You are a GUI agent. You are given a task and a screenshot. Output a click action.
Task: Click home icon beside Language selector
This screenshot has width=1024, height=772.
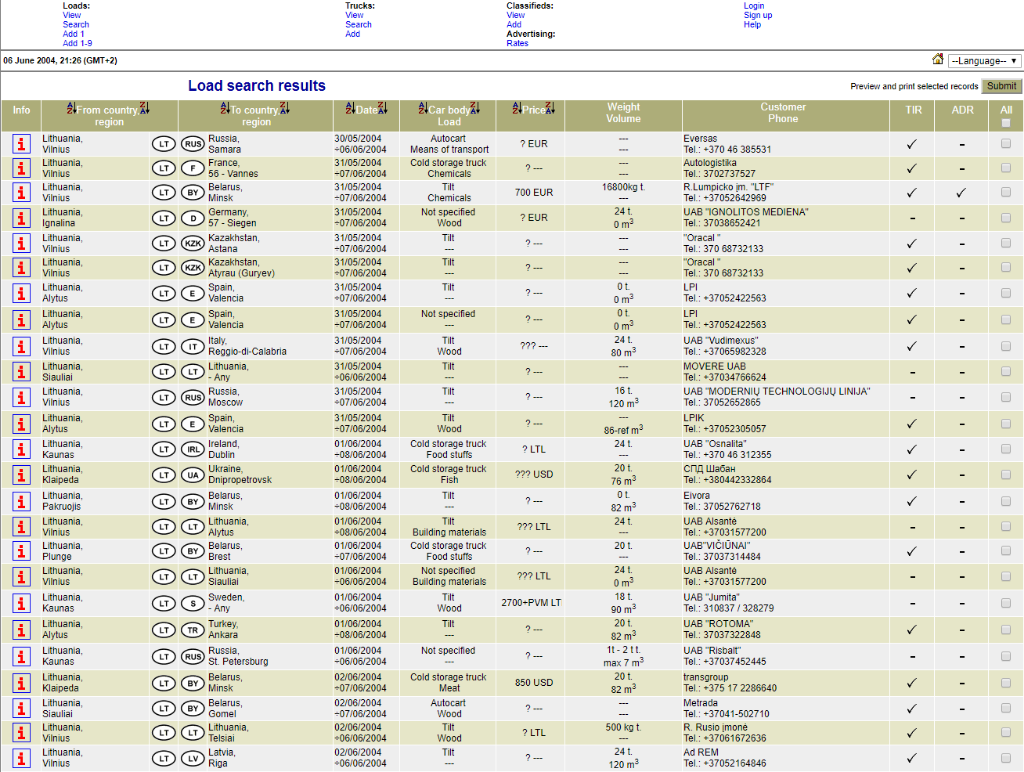(937, 59)
